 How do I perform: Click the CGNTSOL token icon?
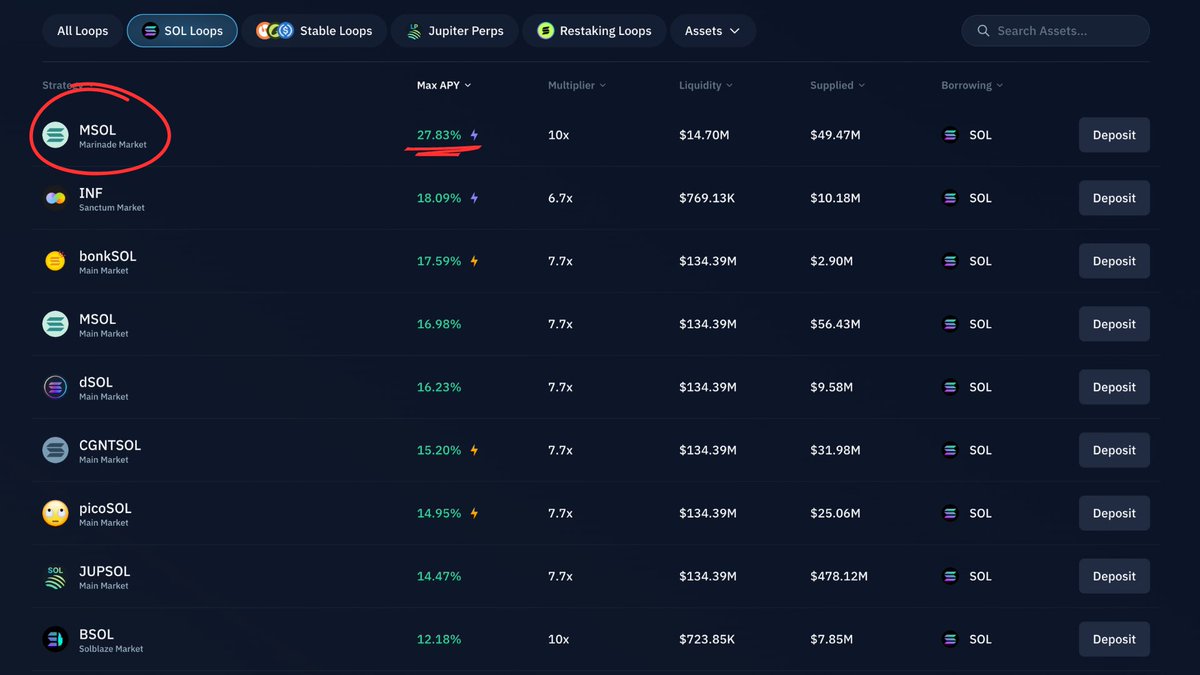pyautogui.click(x=55, y=450)
